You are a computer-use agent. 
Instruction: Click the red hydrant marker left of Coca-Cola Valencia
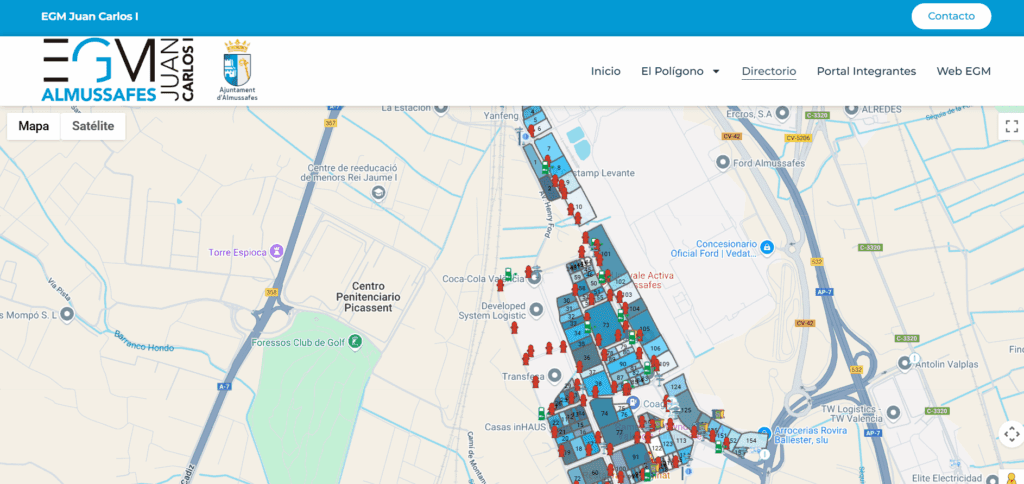500,285
